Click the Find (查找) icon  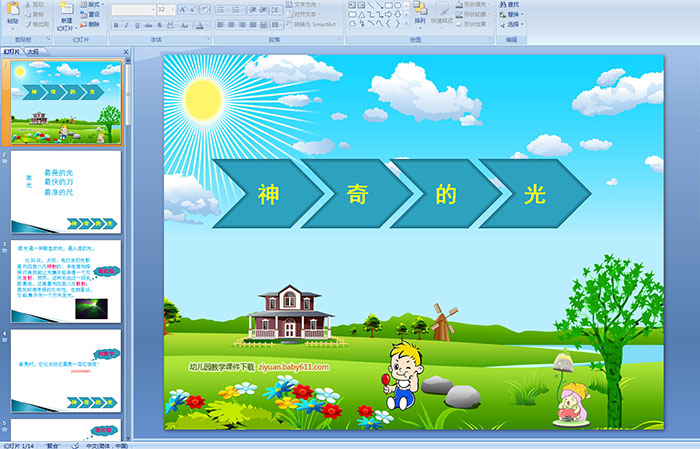[x=509, y=4]
